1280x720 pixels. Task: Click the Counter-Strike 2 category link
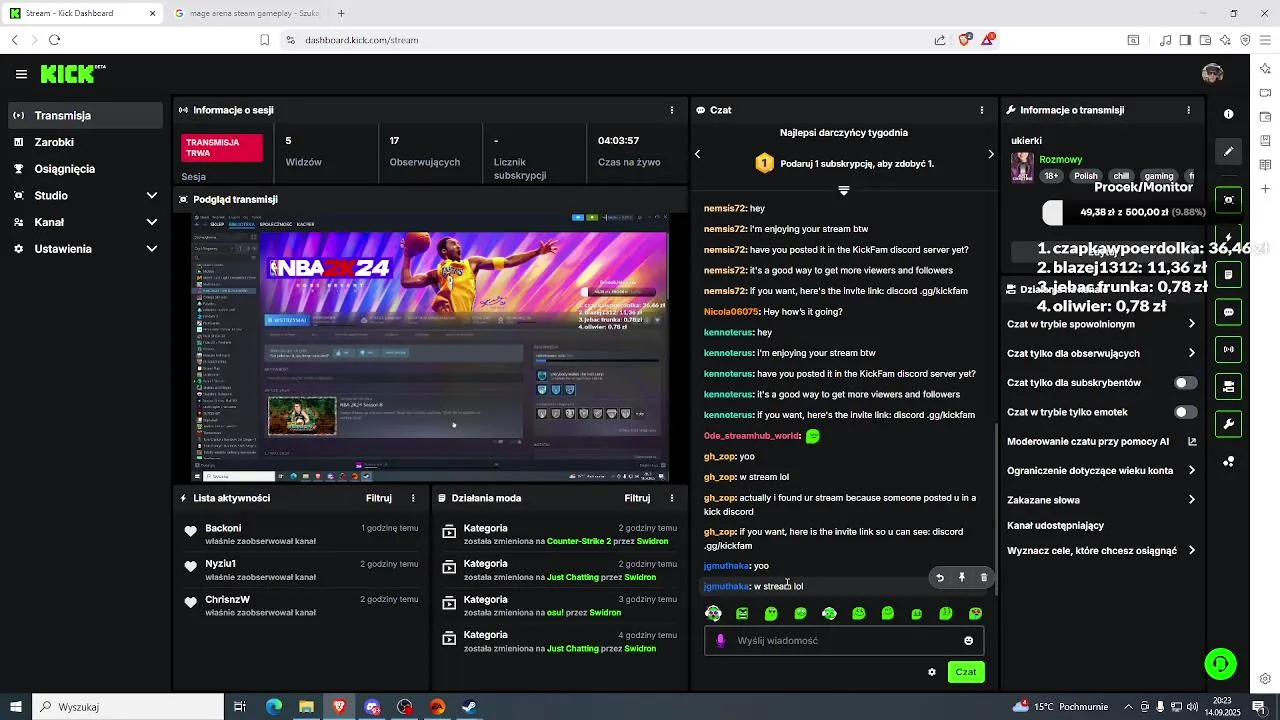coord(578,541)
